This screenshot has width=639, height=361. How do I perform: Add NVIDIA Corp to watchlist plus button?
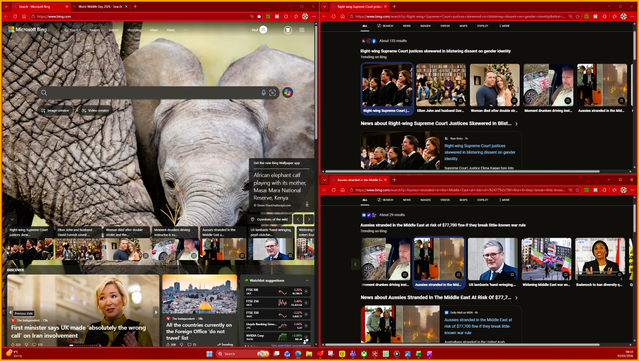tap(306, 337)
